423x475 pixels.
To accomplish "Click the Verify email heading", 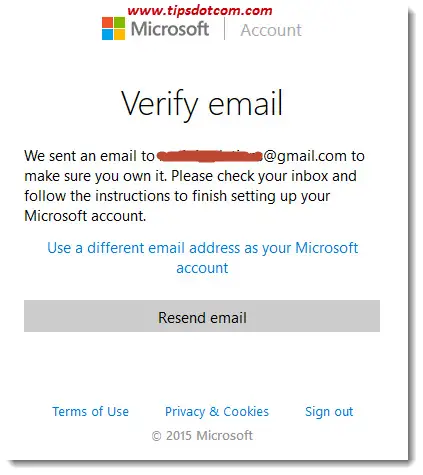I will (x=202, y=104).
